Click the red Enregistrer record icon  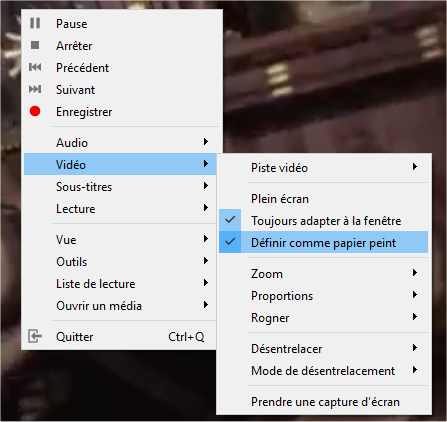click(x=35, y=111)
